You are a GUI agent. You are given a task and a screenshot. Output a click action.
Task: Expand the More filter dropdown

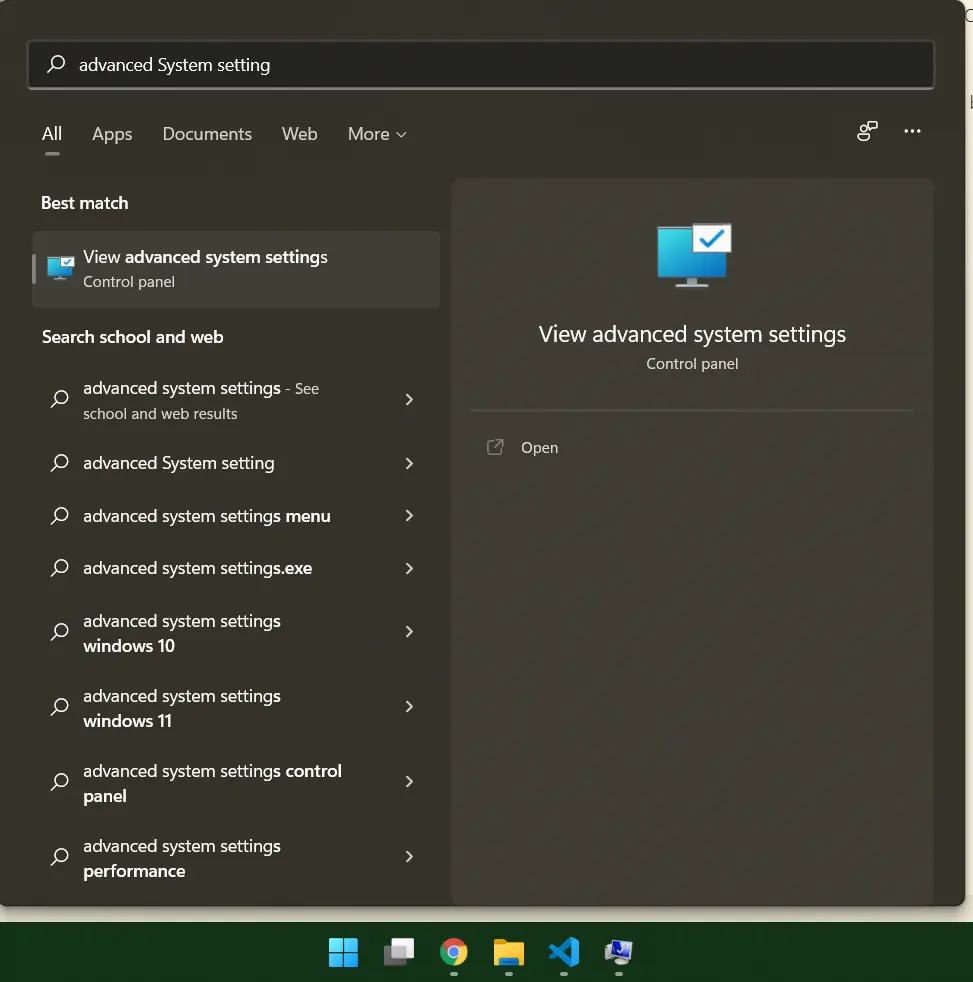(377, 134)
